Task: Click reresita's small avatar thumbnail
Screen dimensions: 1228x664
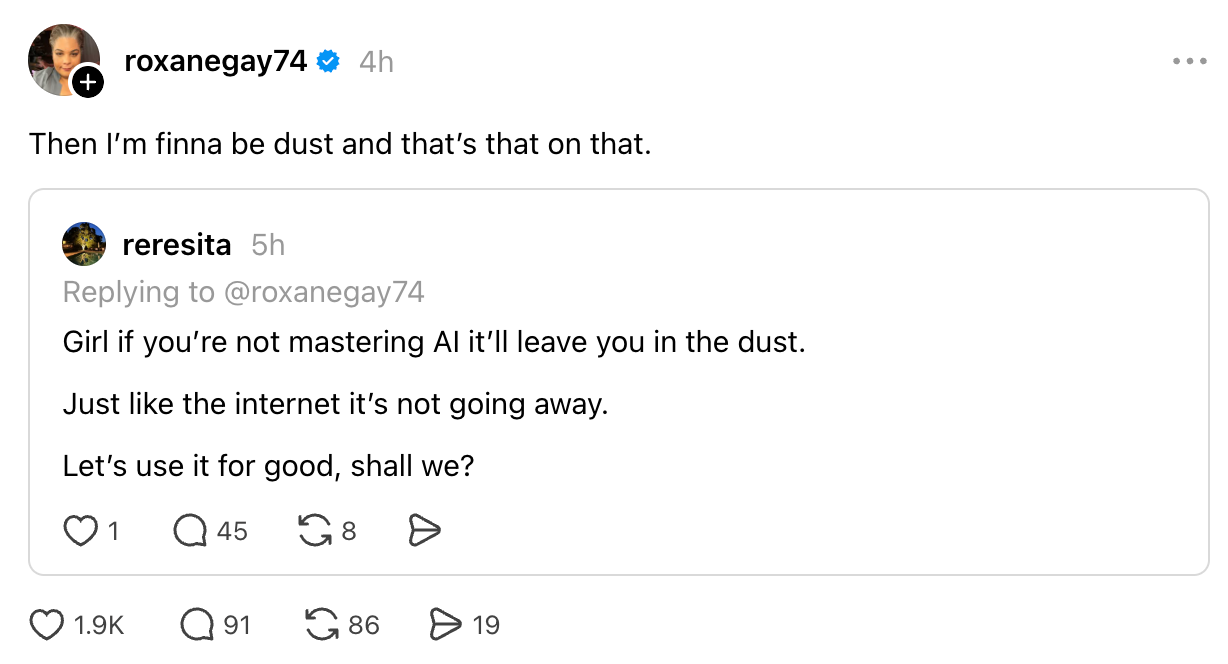Action: click(x=84, y=244)
